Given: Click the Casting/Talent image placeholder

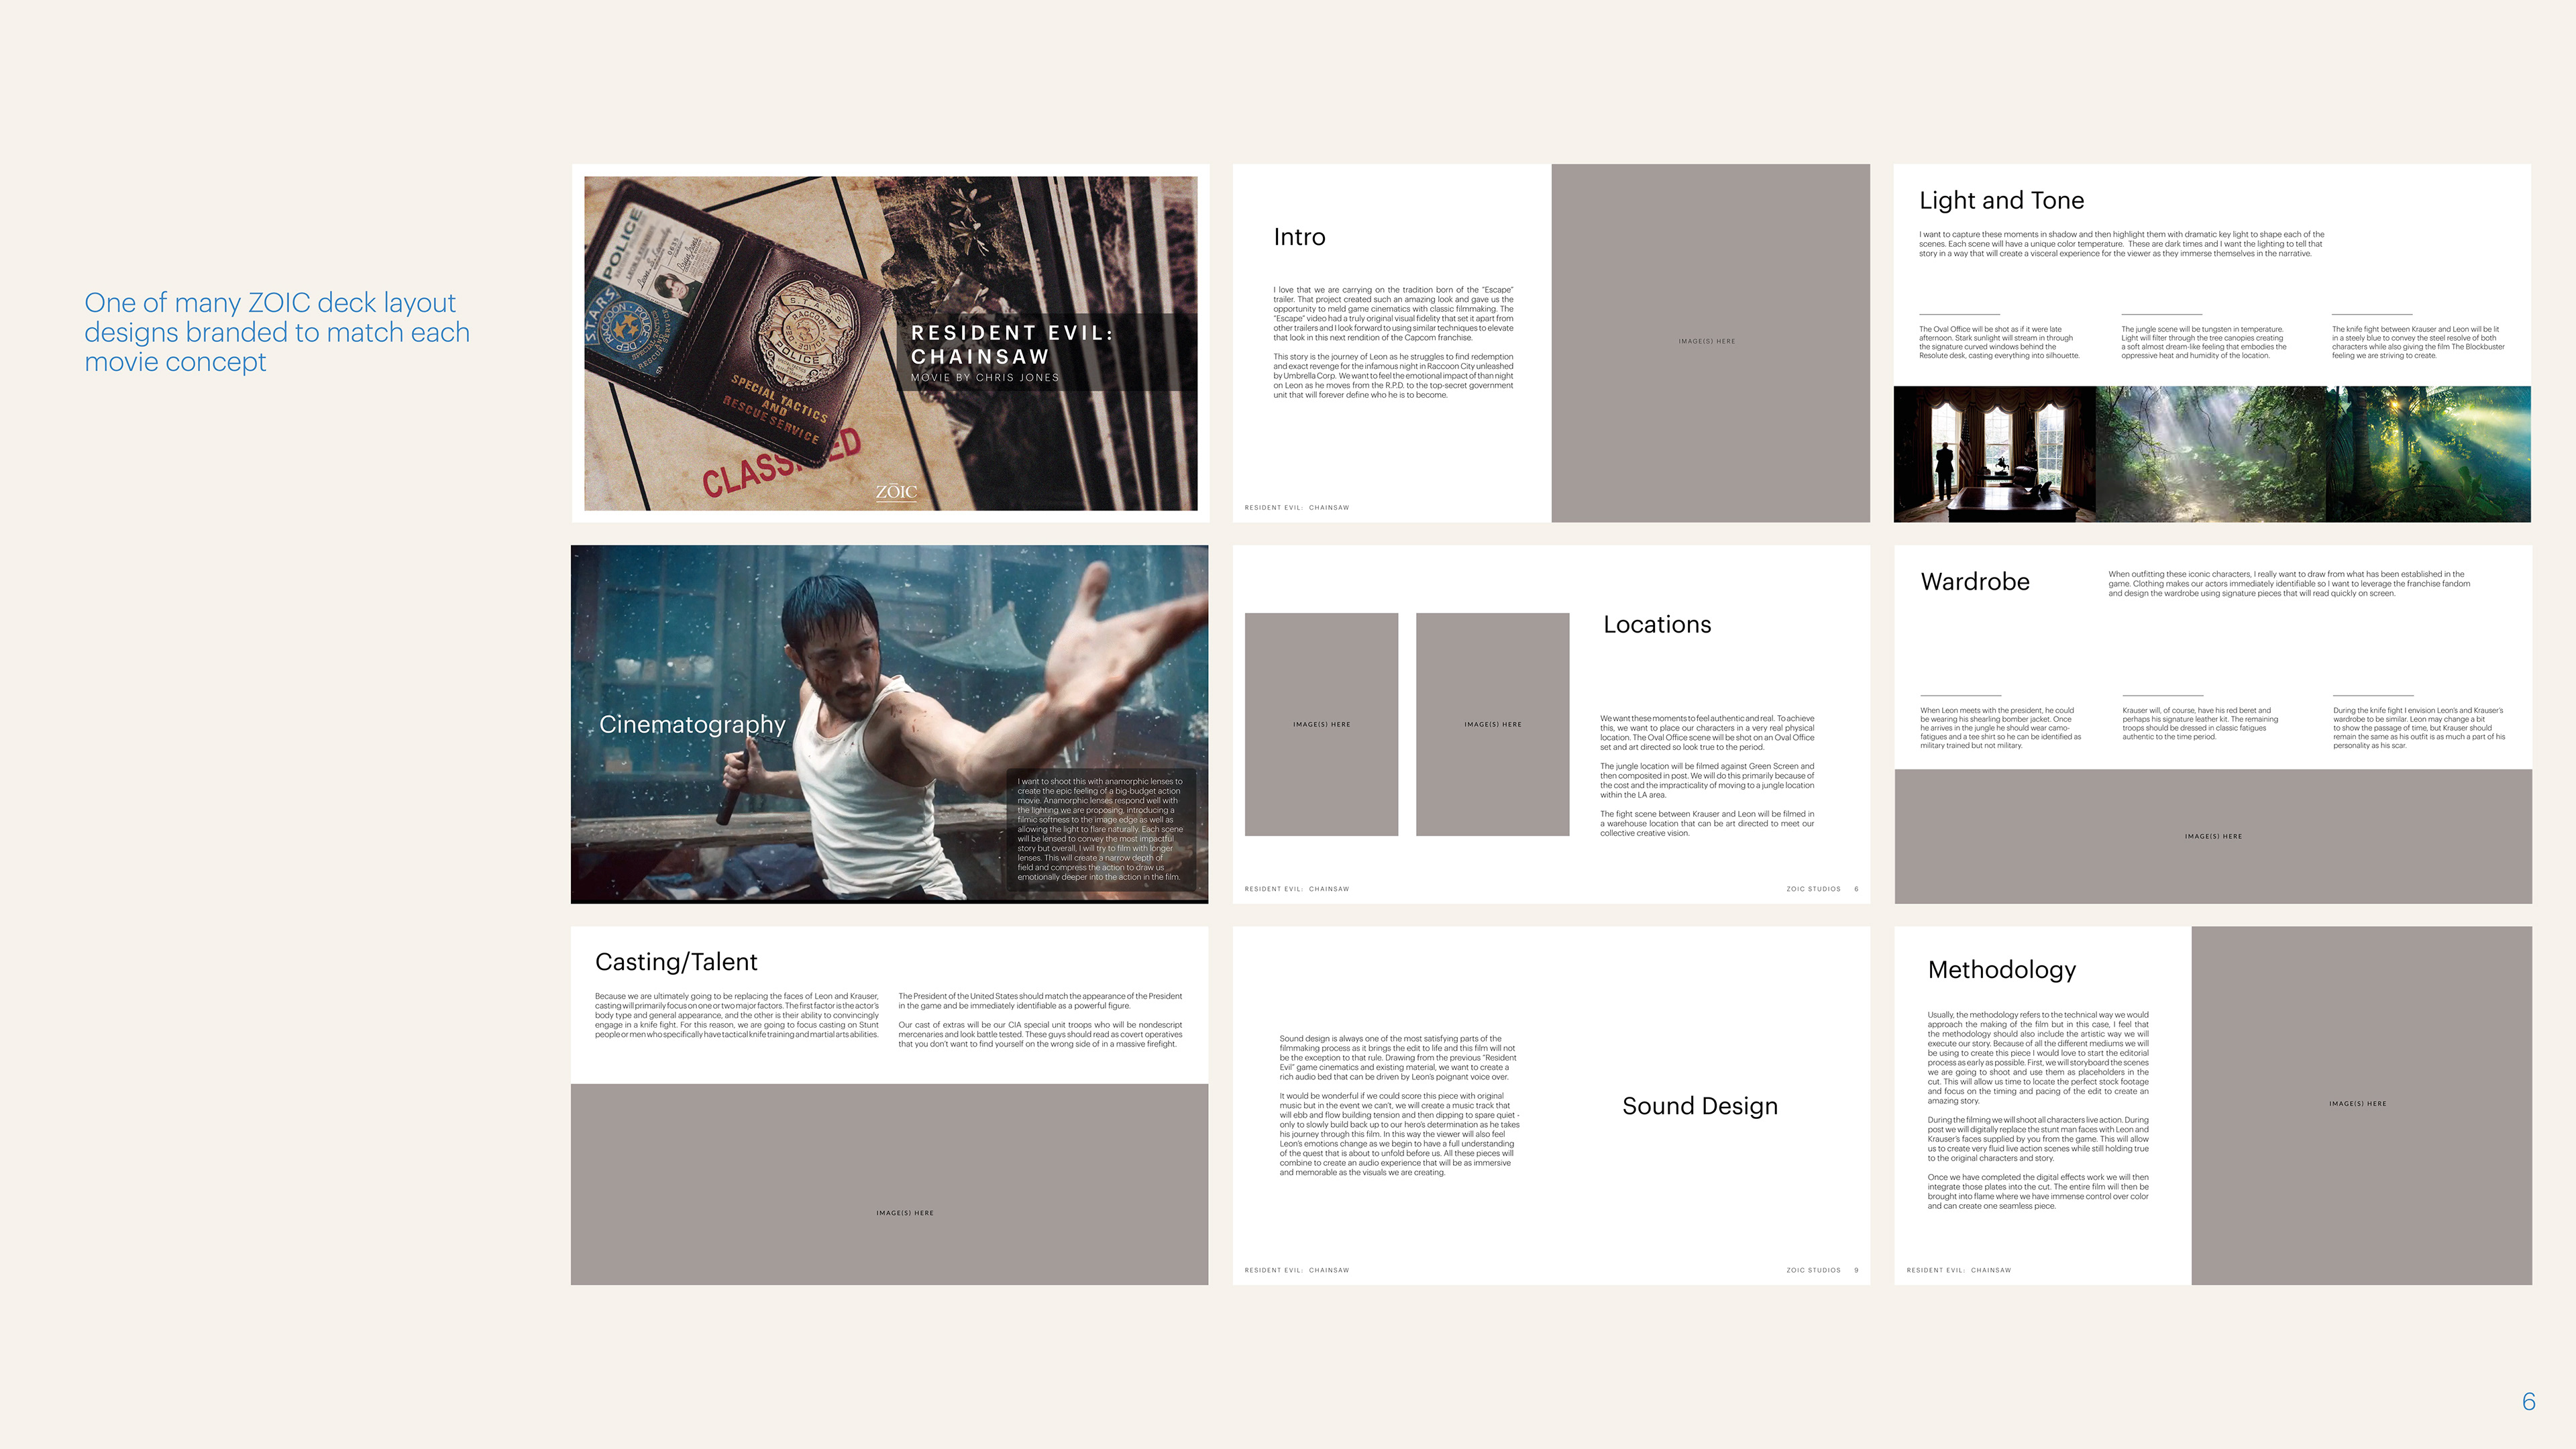Looking at the screenshot, I should pos(889,1184).
